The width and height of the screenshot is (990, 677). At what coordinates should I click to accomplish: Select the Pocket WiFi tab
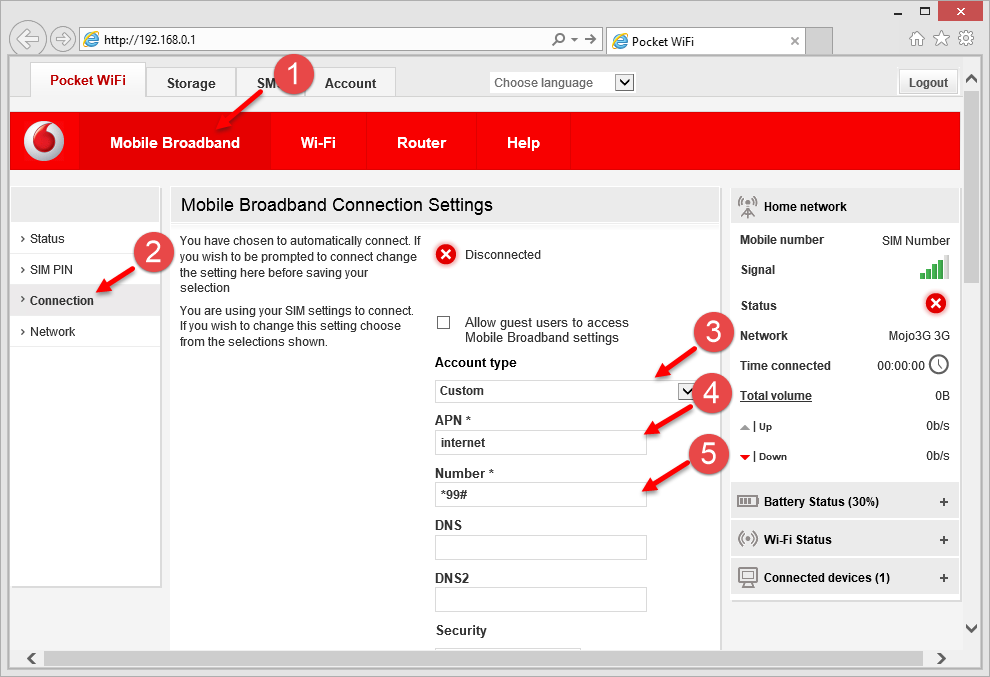[x=88, y=80]
